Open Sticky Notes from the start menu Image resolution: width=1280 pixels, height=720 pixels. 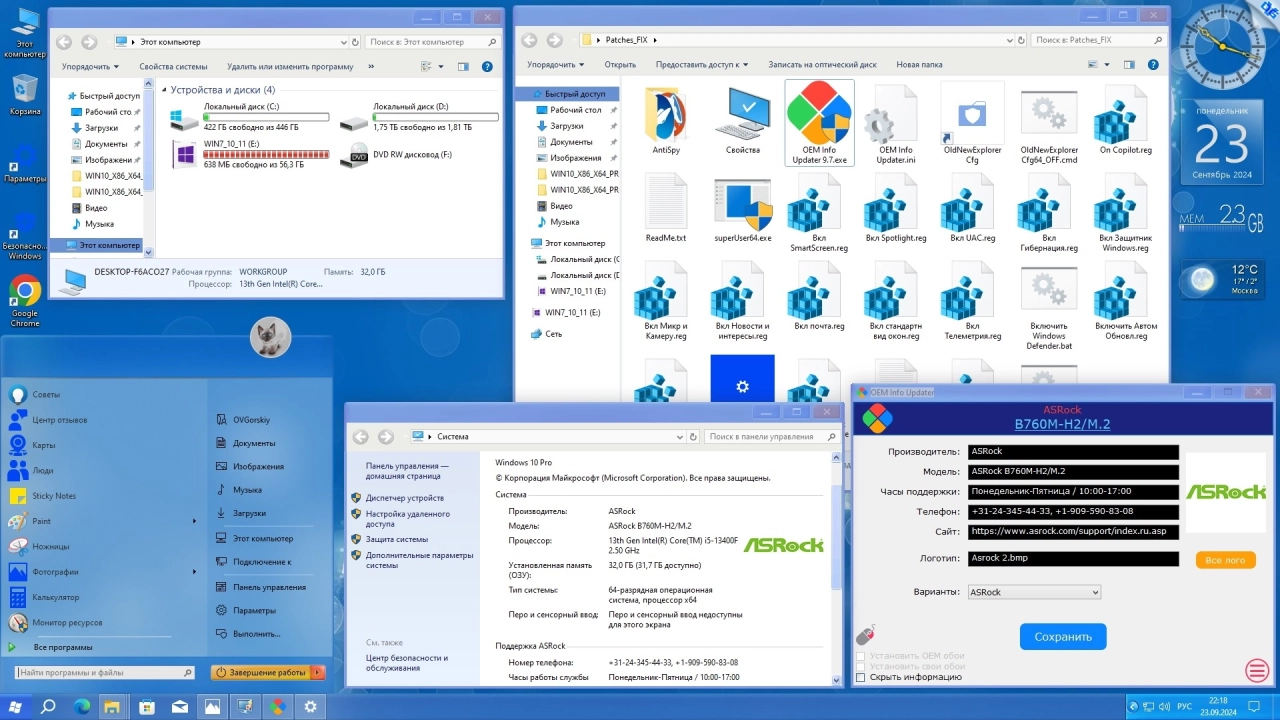coord(53,495)
